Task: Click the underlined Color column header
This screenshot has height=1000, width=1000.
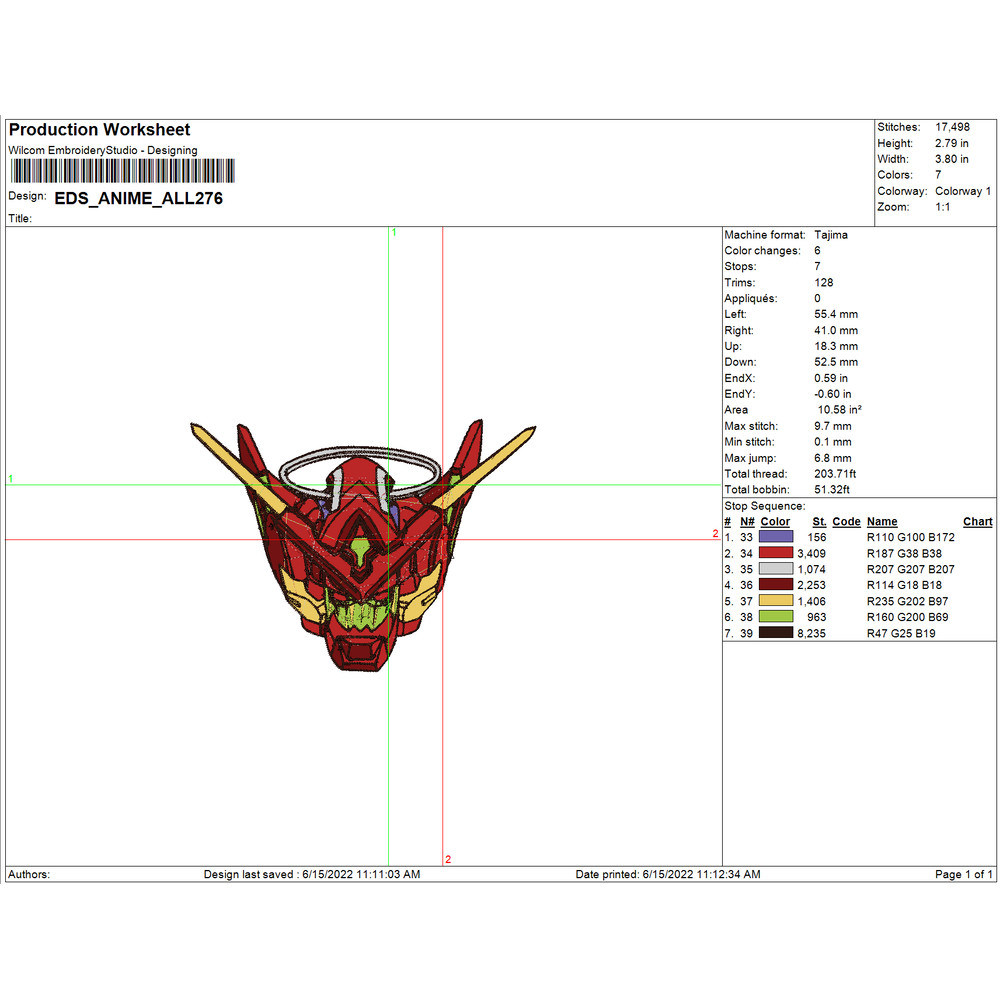Action: (775, 522)
